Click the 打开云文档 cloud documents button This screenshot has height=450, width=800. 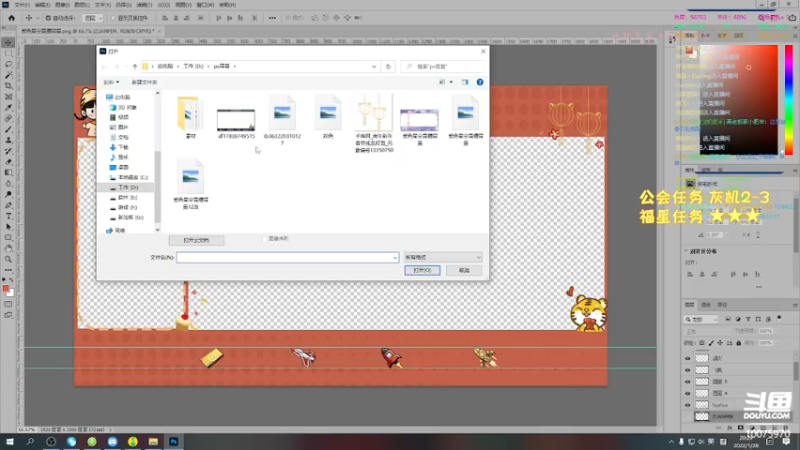click(196, 240)
